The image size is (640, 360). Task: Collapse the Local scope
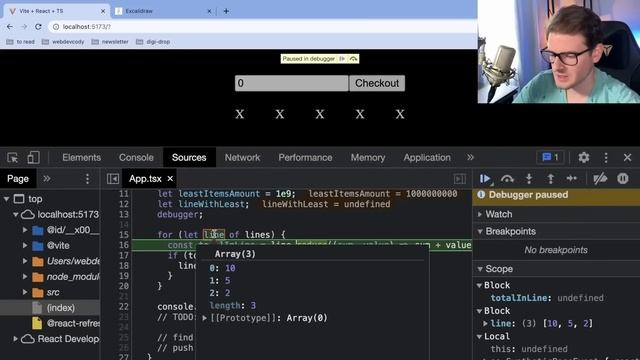click(x=480, y=336)
